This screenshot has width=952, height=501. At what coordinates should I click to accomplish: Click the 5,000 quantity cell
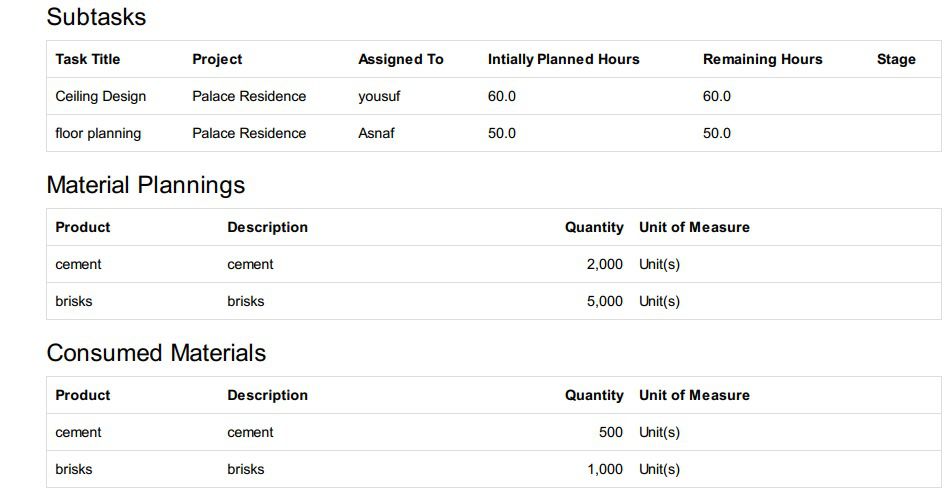tap(604, 301)
